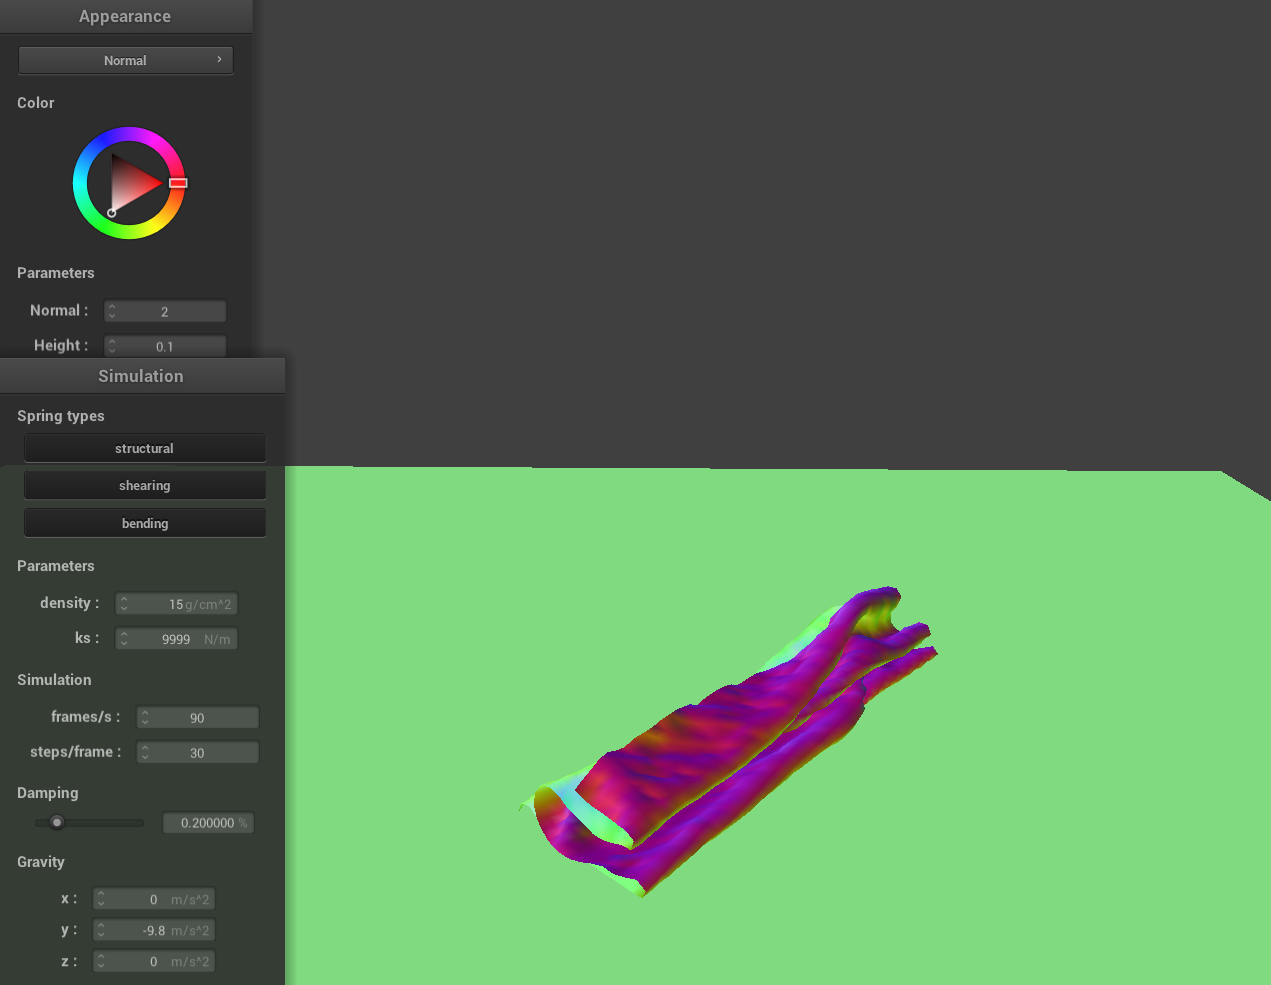
Task: Toggle the shearing spring type
Action: [x=145, y=485]
